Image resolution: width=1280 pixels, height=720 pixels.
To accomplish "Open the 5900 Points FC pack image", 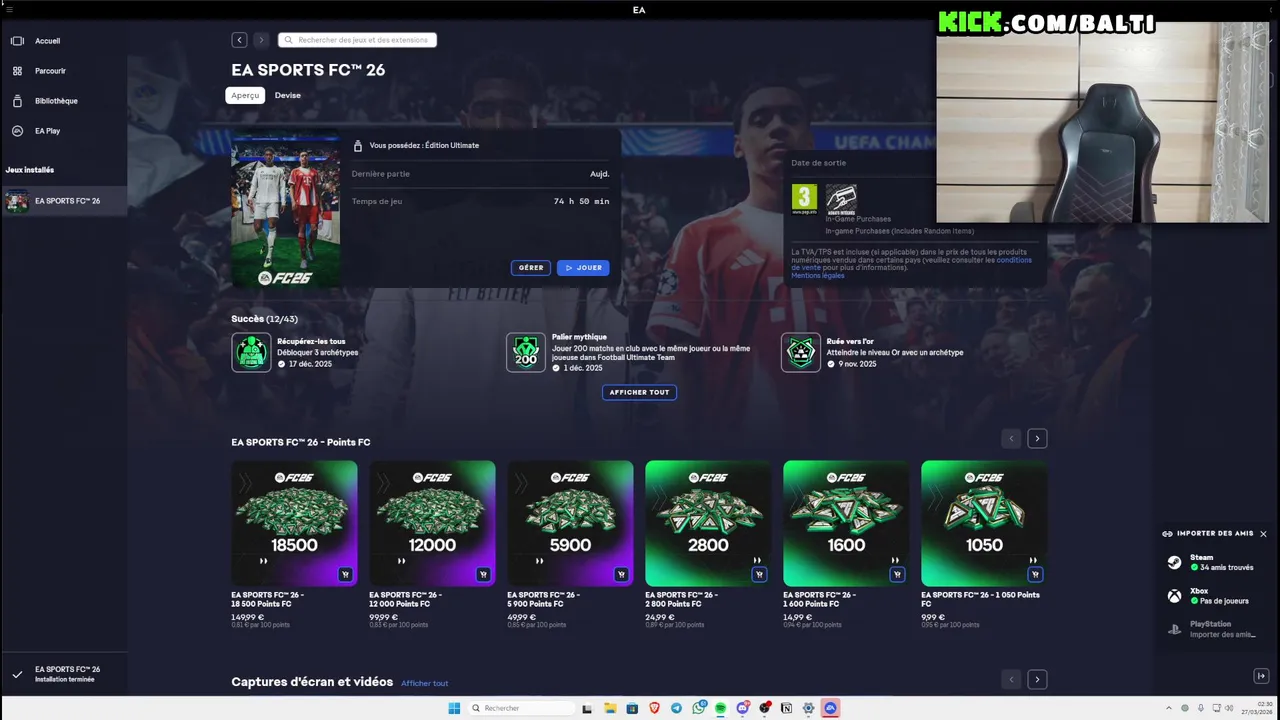I will point(570,523).
